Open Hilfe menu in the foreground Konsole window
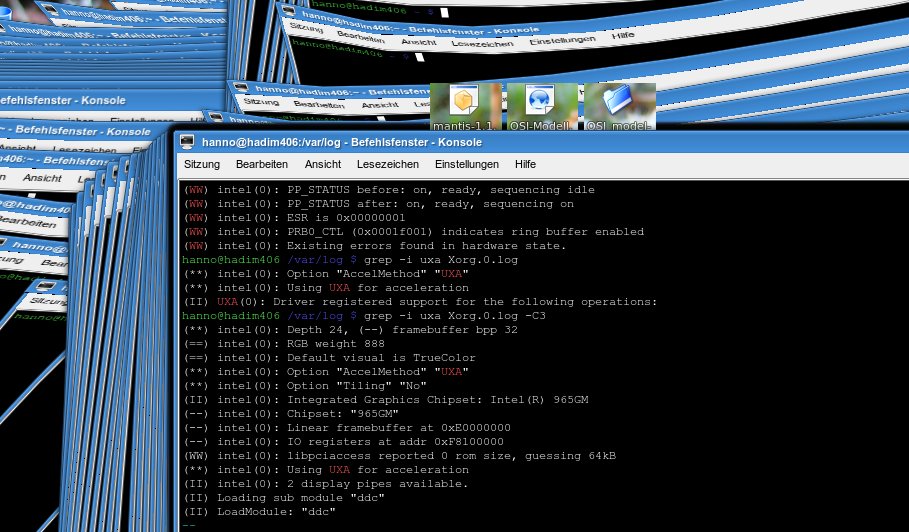Image resolution: width=909 pixels, height=532 pixels. pos(525,164)
